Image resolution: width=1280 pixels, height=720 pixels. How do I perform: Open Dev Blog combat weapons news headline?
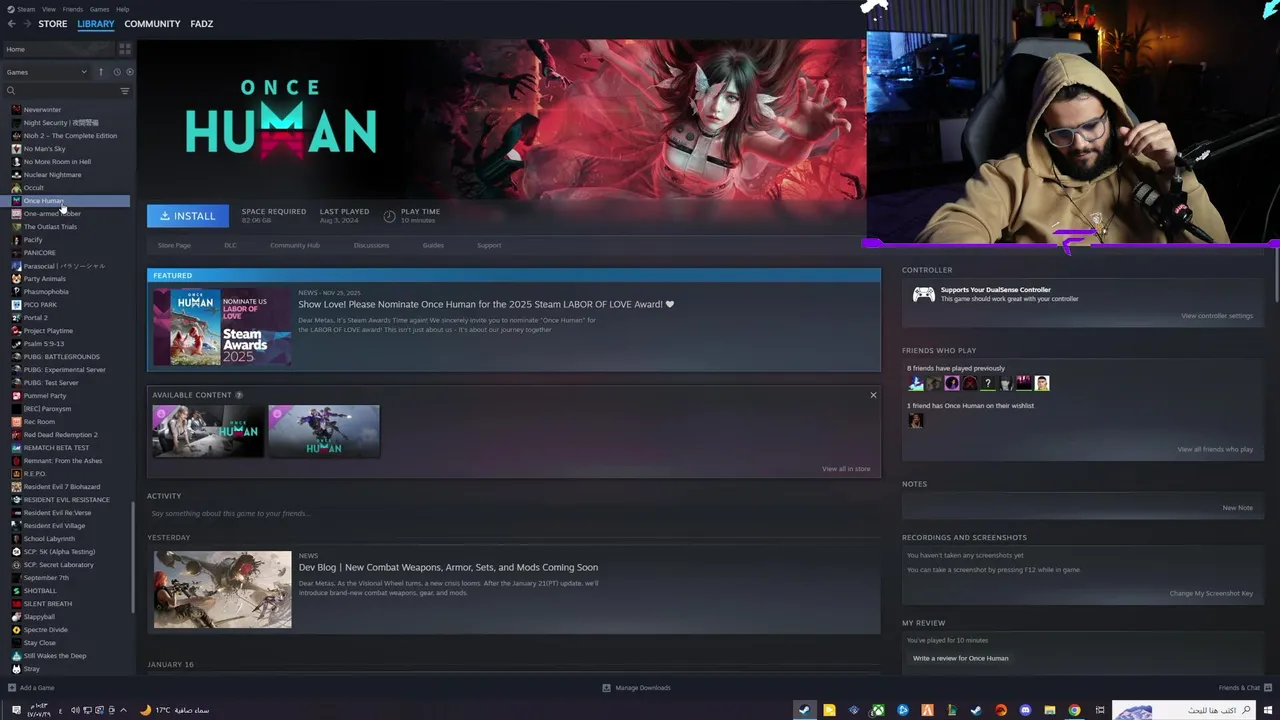coord(448,568)
